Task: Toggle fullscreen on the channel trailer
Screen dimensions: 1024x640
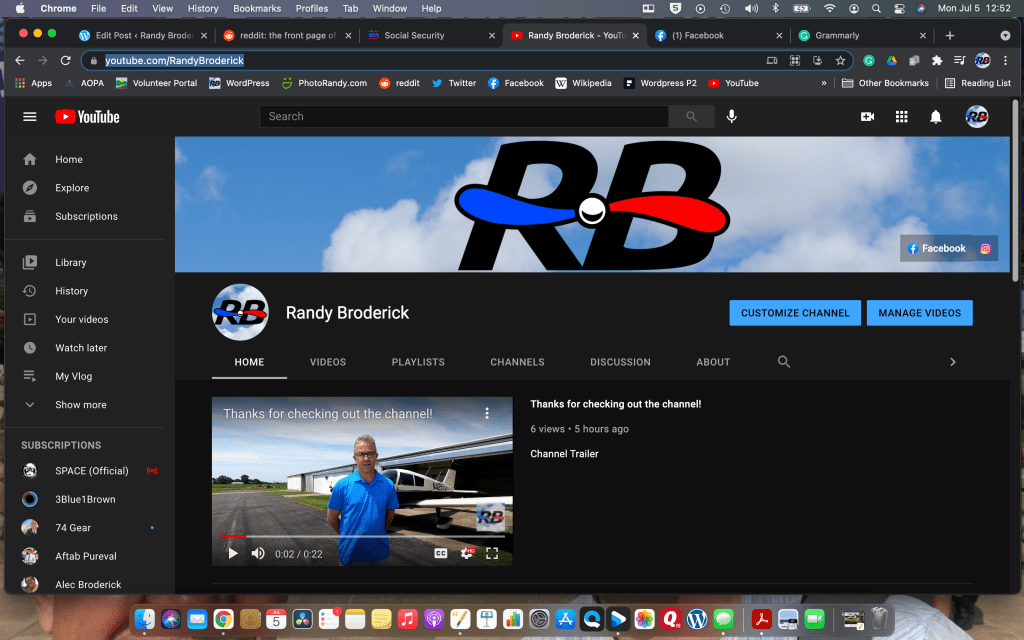Action: [x=492, y=553]
